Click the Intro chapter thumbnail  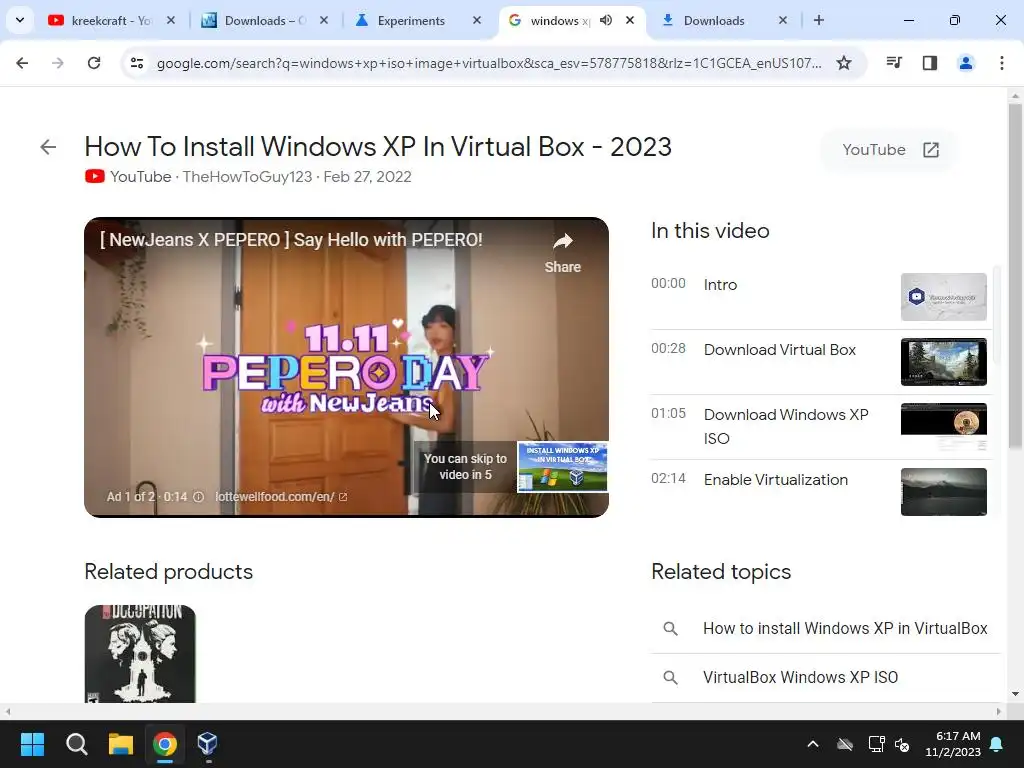point(944,297)
